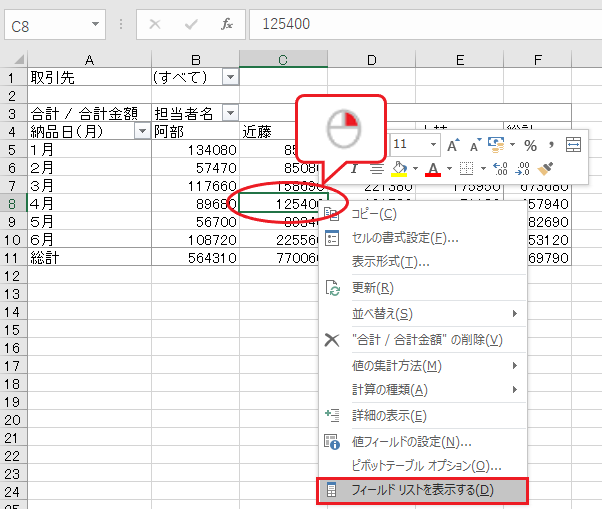This screenshot has width=602, height=509.
Task: Click the comma style icon
Action: pos(550,145)
